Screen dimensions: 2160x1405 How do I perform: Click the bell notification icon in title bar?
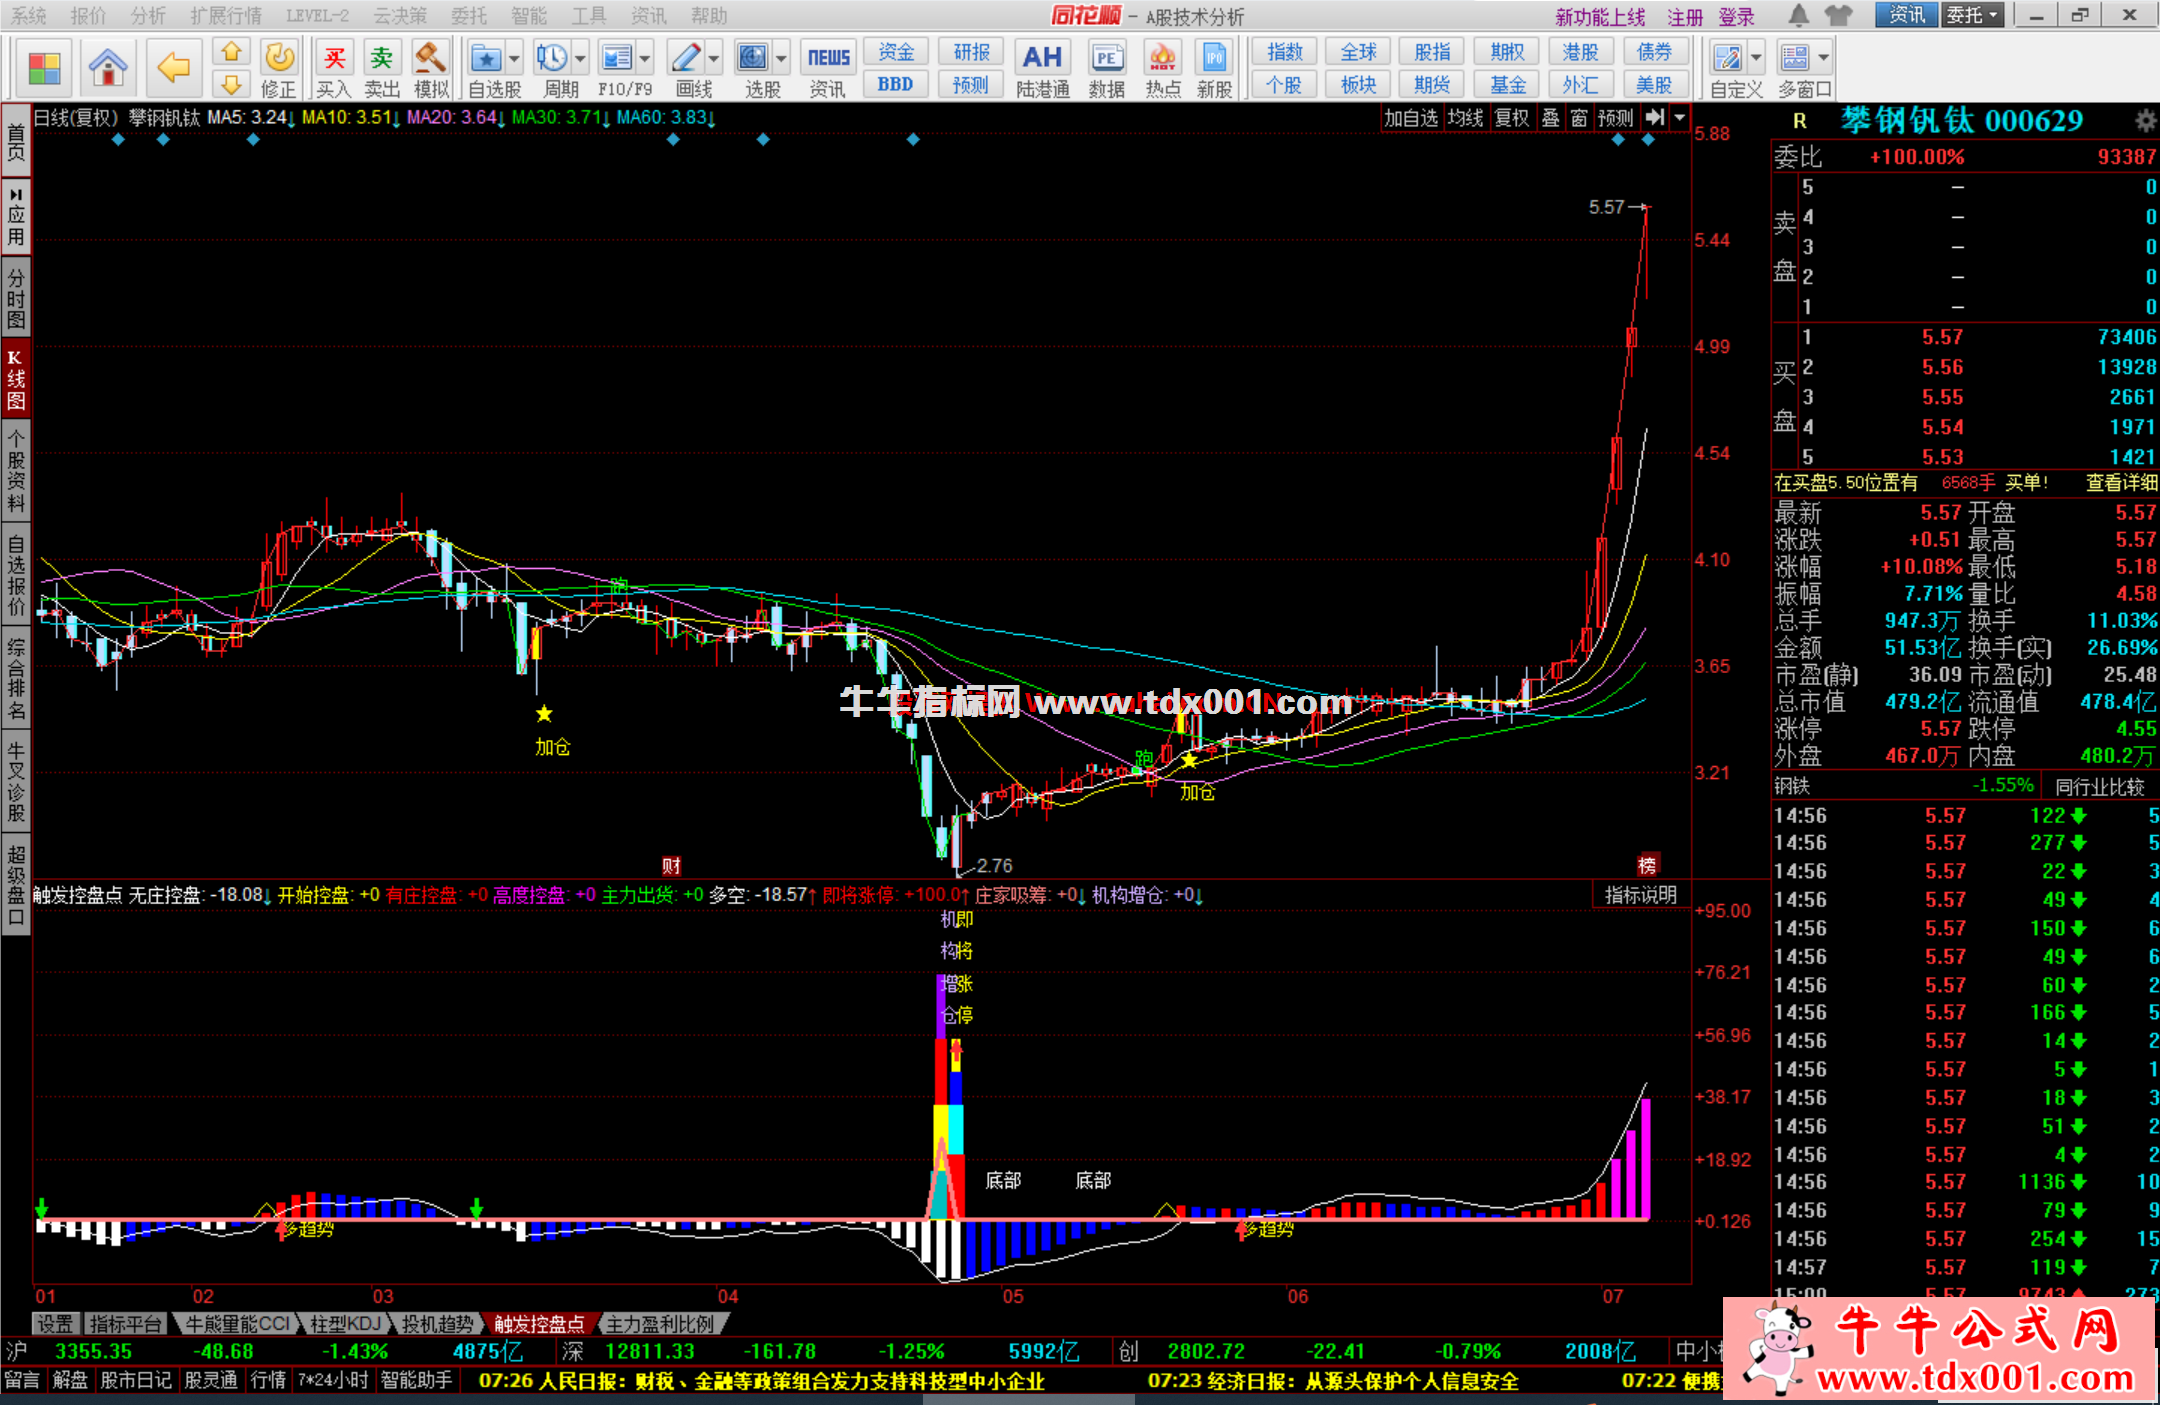pyautogui.click(x=1799, y=16)
